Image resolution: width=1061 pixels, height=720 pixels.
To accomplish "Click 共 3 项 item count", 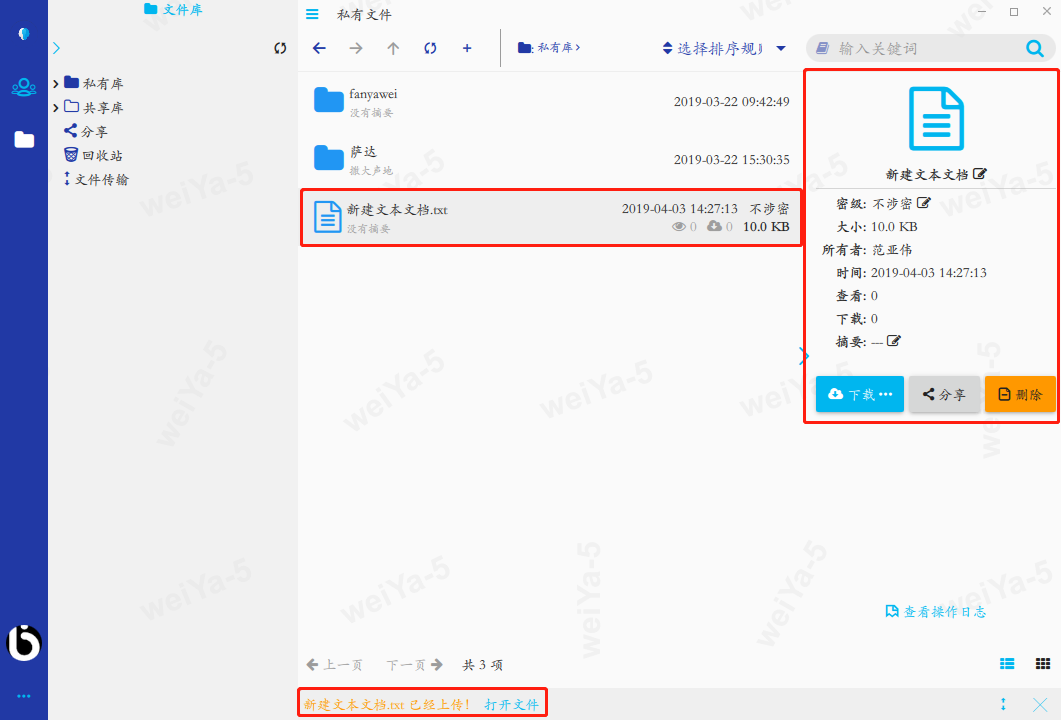I will point(482,665).
